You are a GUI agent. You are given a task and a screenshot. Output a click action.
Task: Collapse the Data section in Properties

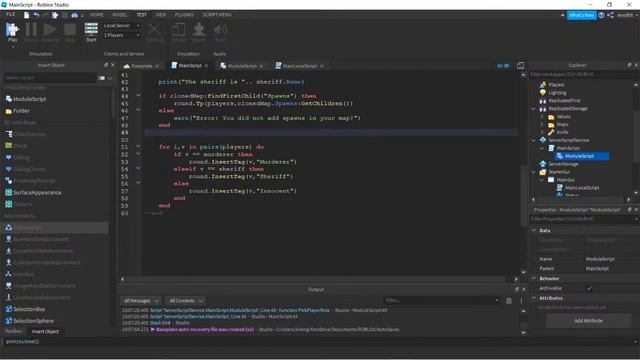point(534,230)
